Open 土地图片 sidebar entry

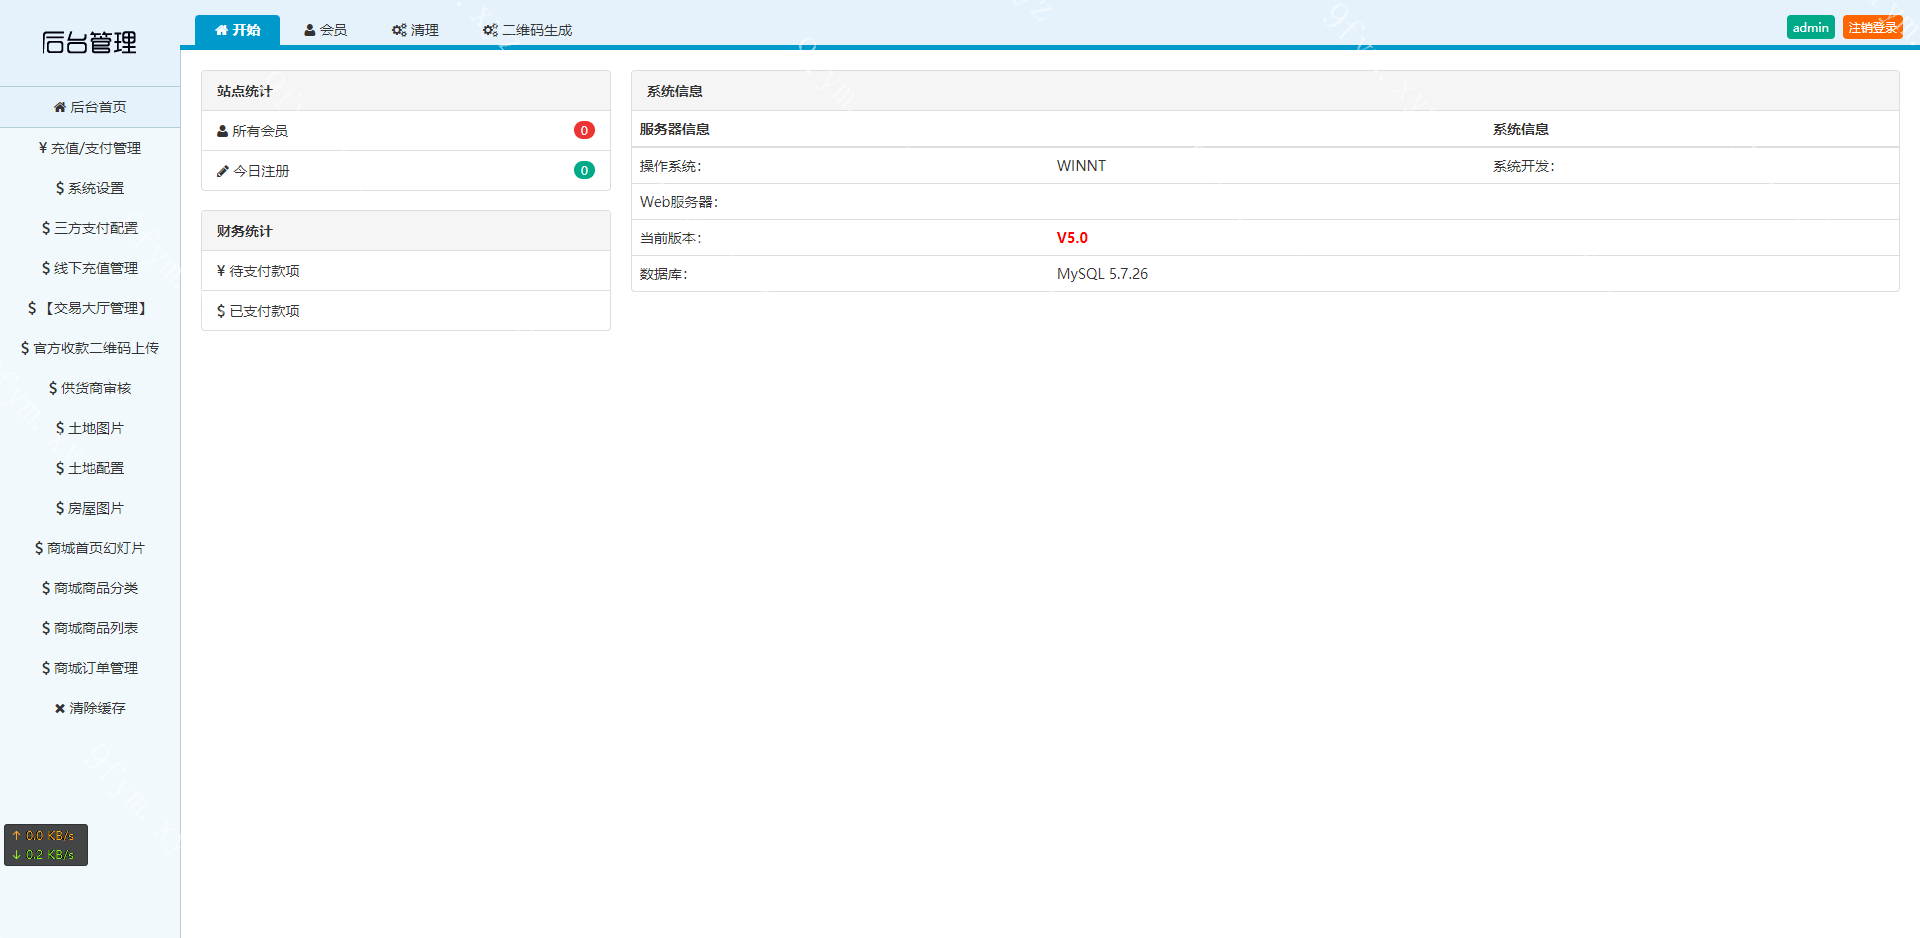tap(90, 428)
